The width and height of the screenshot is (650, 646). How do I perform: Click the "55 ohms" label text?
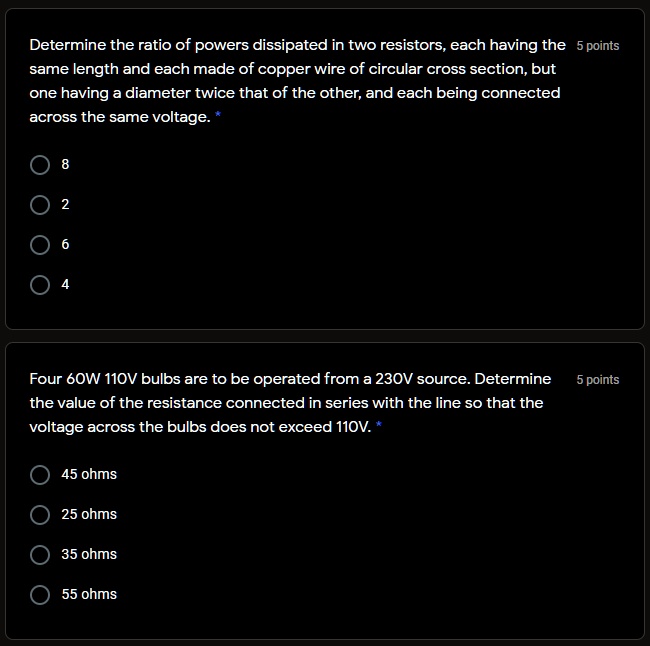point(89,594)
